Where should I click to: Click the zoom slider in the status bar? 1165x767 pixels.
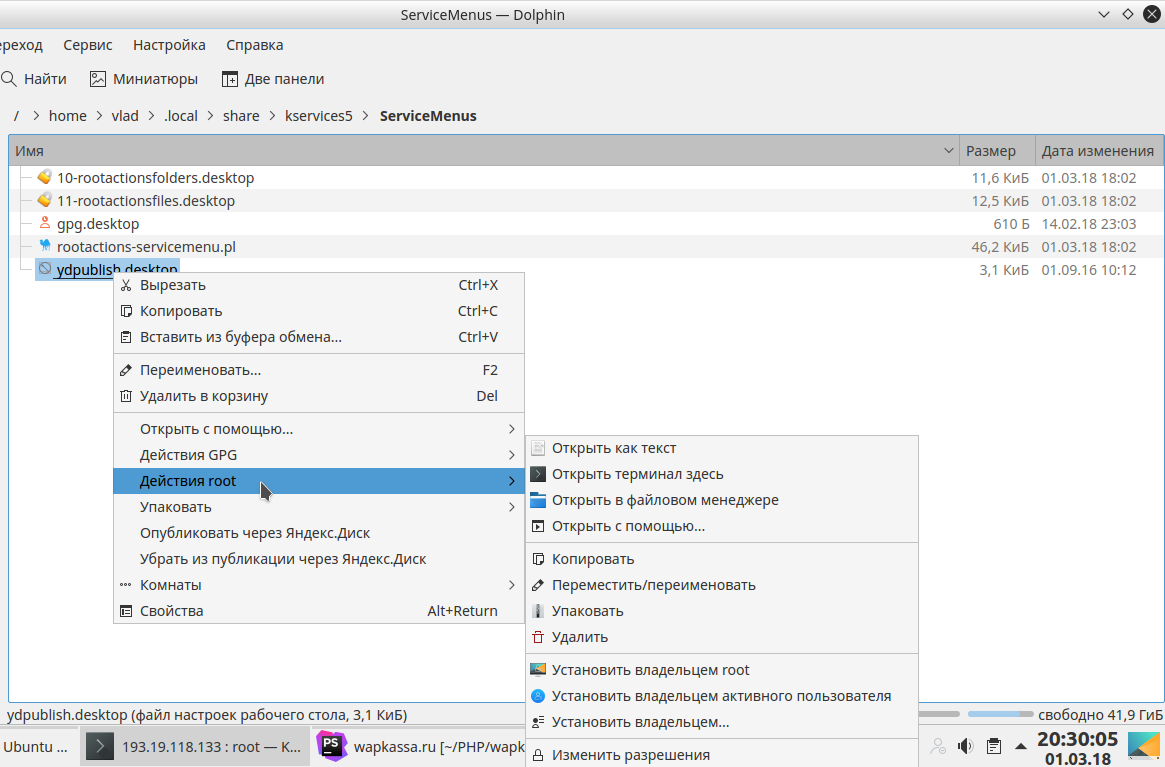939,714
